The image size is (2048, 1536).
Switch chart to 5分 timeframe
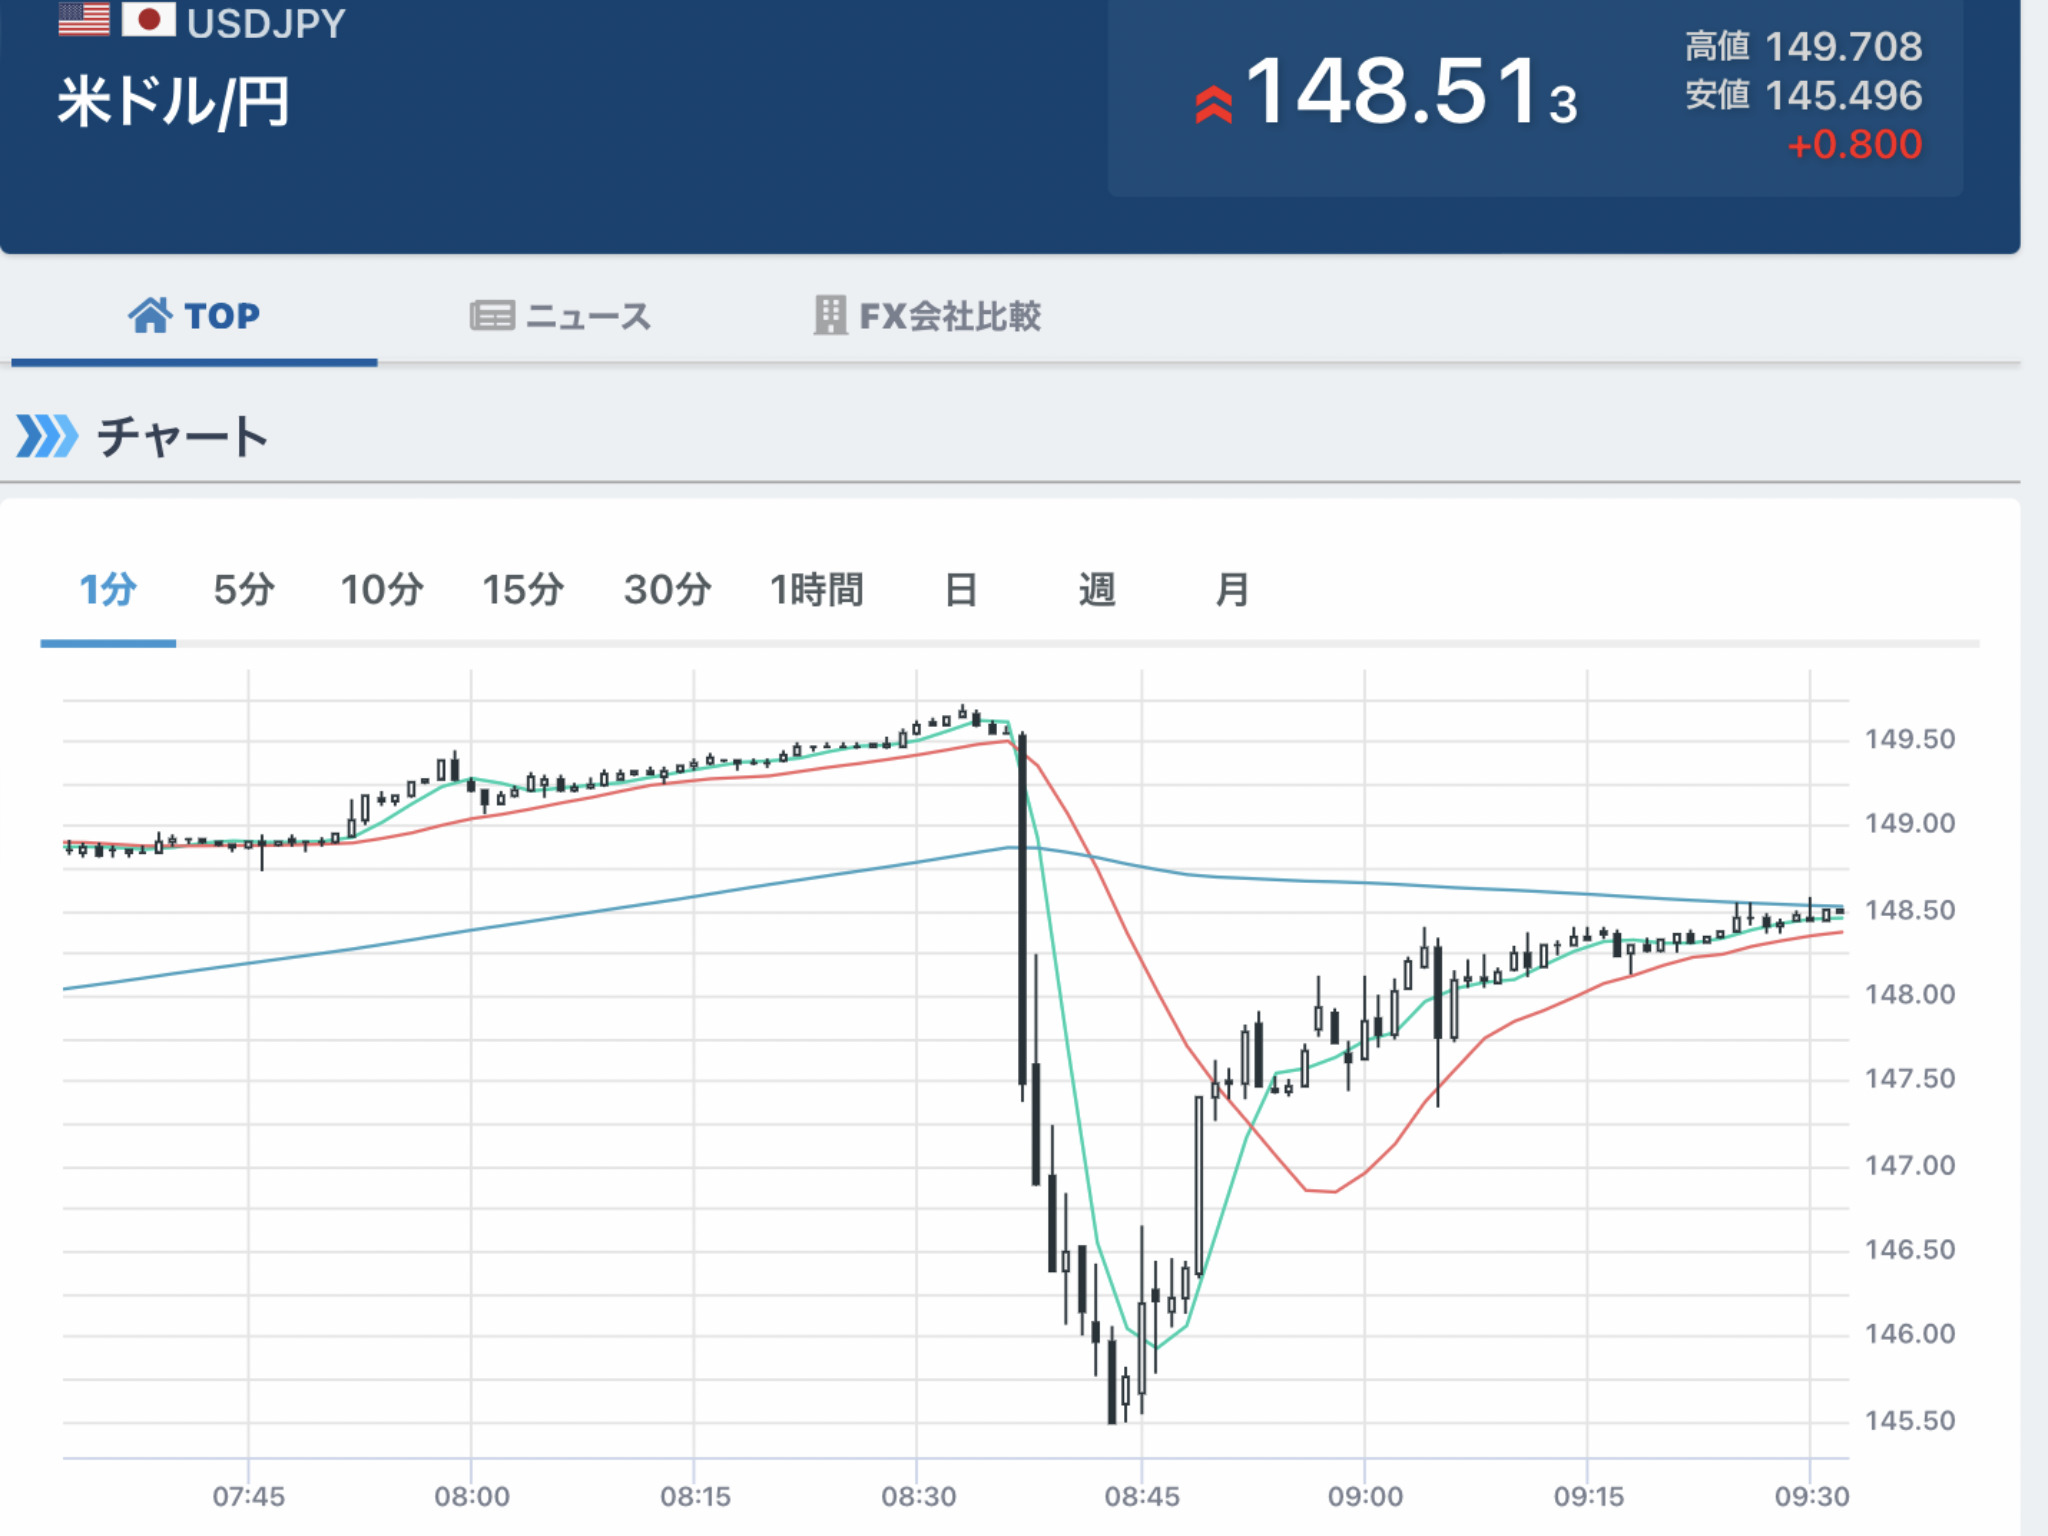(x=244, y=590)
